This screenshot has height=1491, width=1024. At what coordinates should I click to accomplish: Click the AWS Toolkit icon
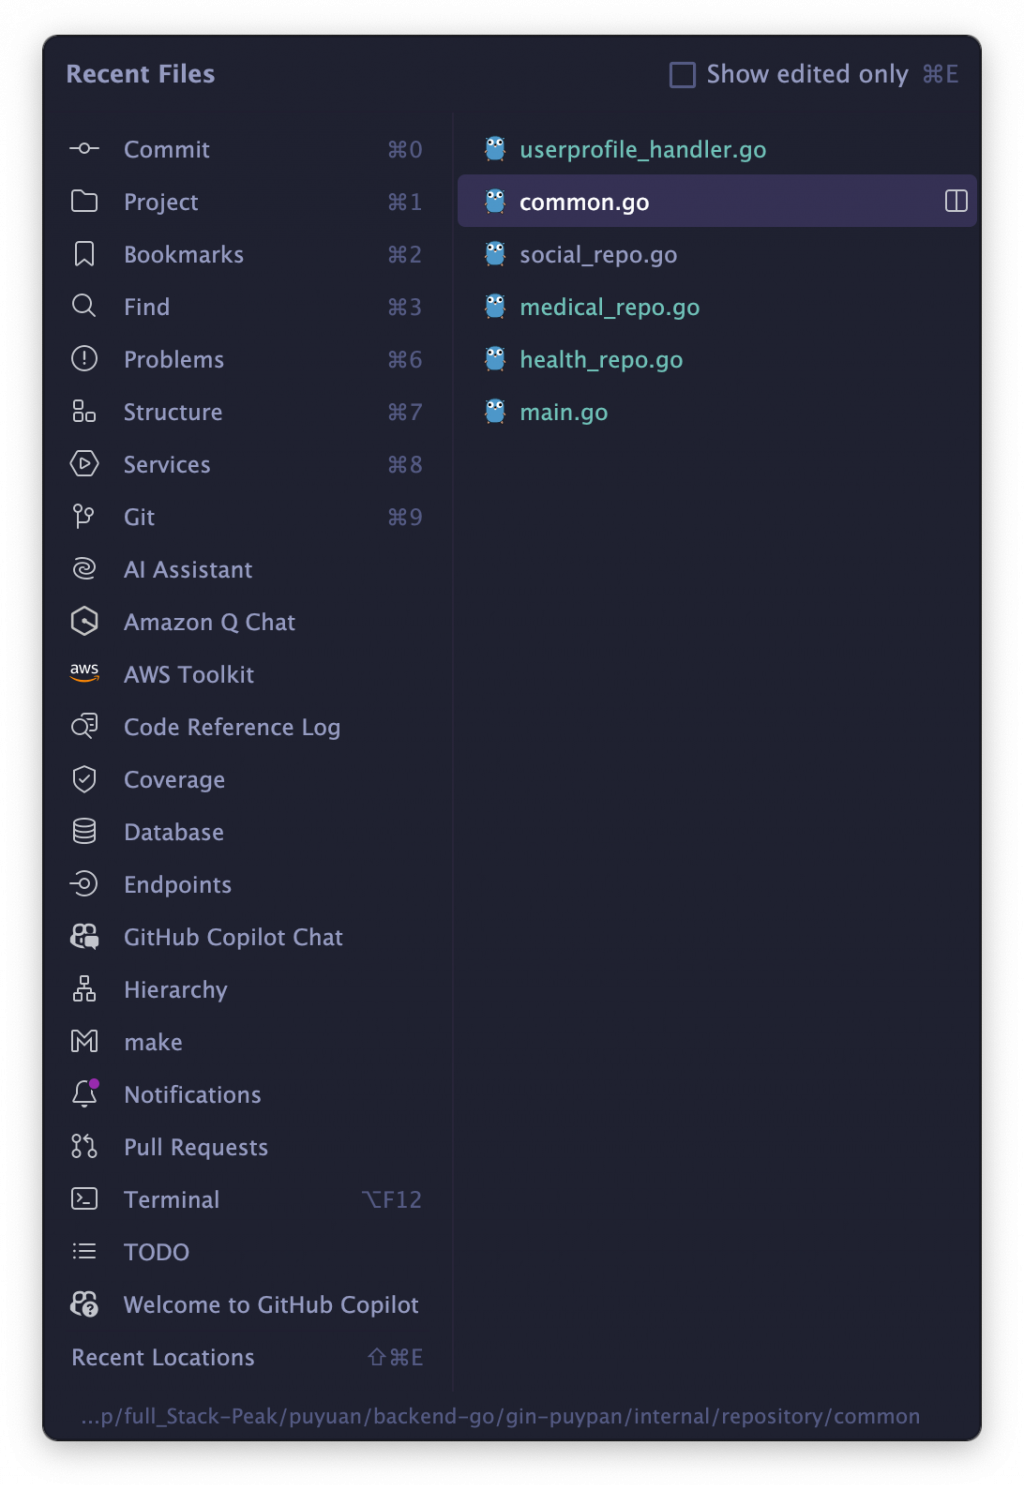pos(84,674)
